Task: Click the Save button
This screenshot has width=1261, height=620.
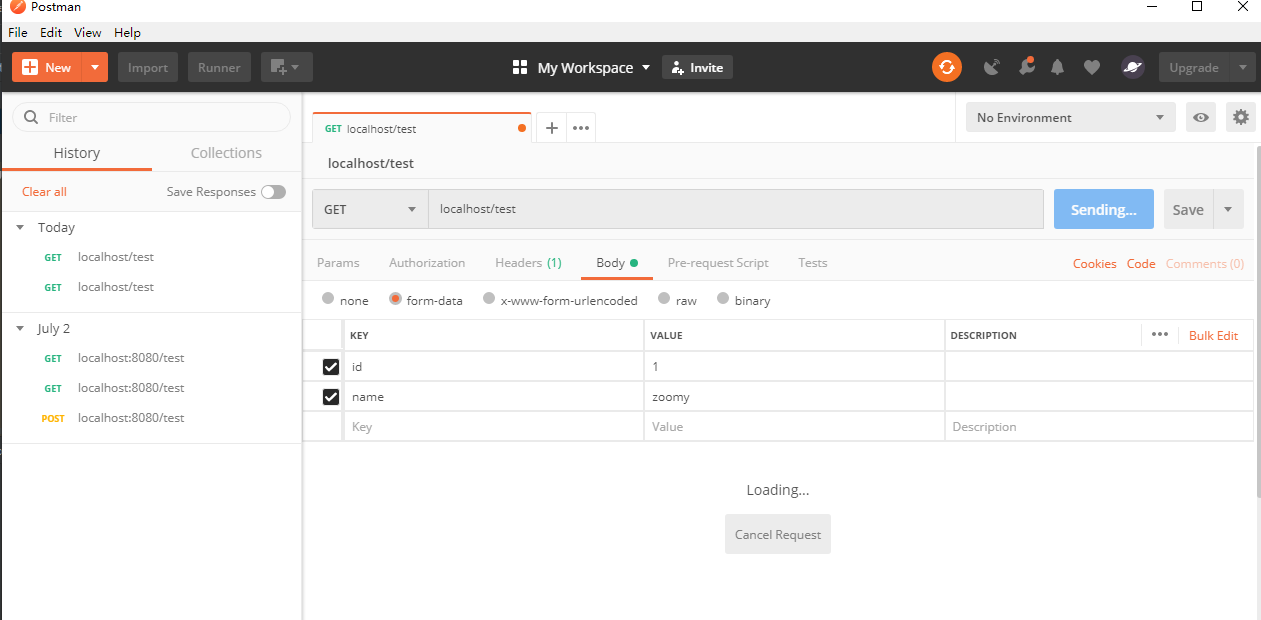Action: click(1188, 209)
